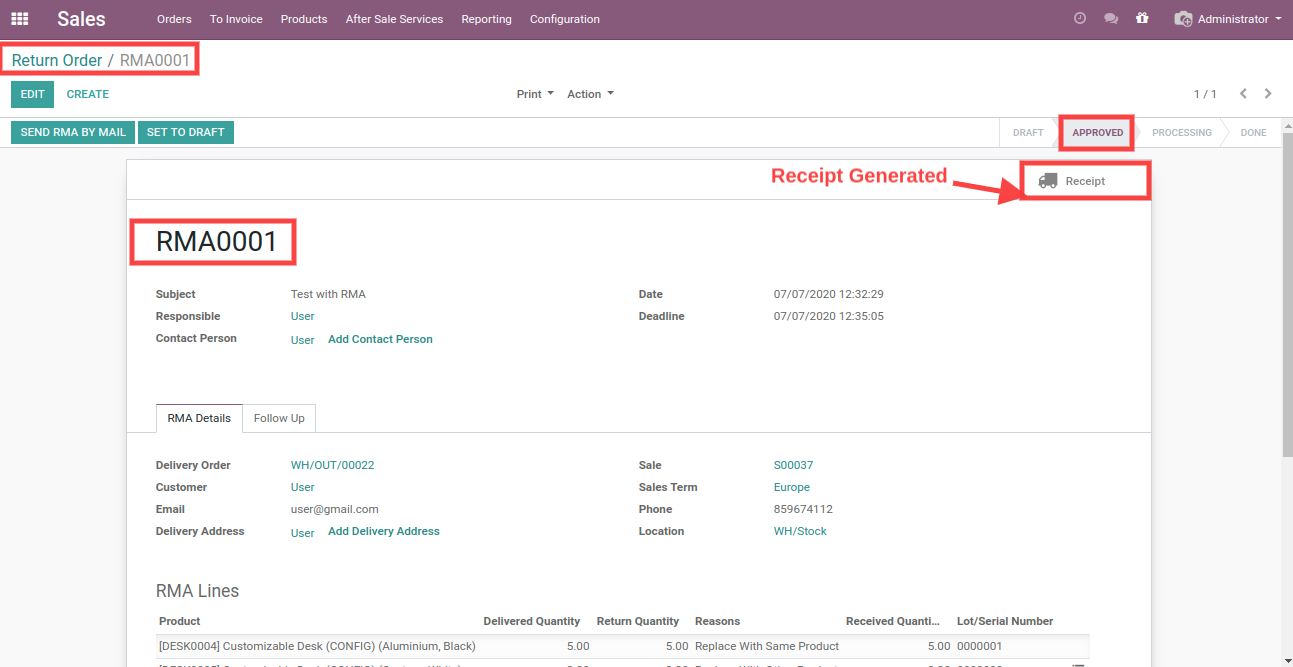The image size is (1293, 667).
Task: Expand the Action dropdown
Action: click(590, 94)
